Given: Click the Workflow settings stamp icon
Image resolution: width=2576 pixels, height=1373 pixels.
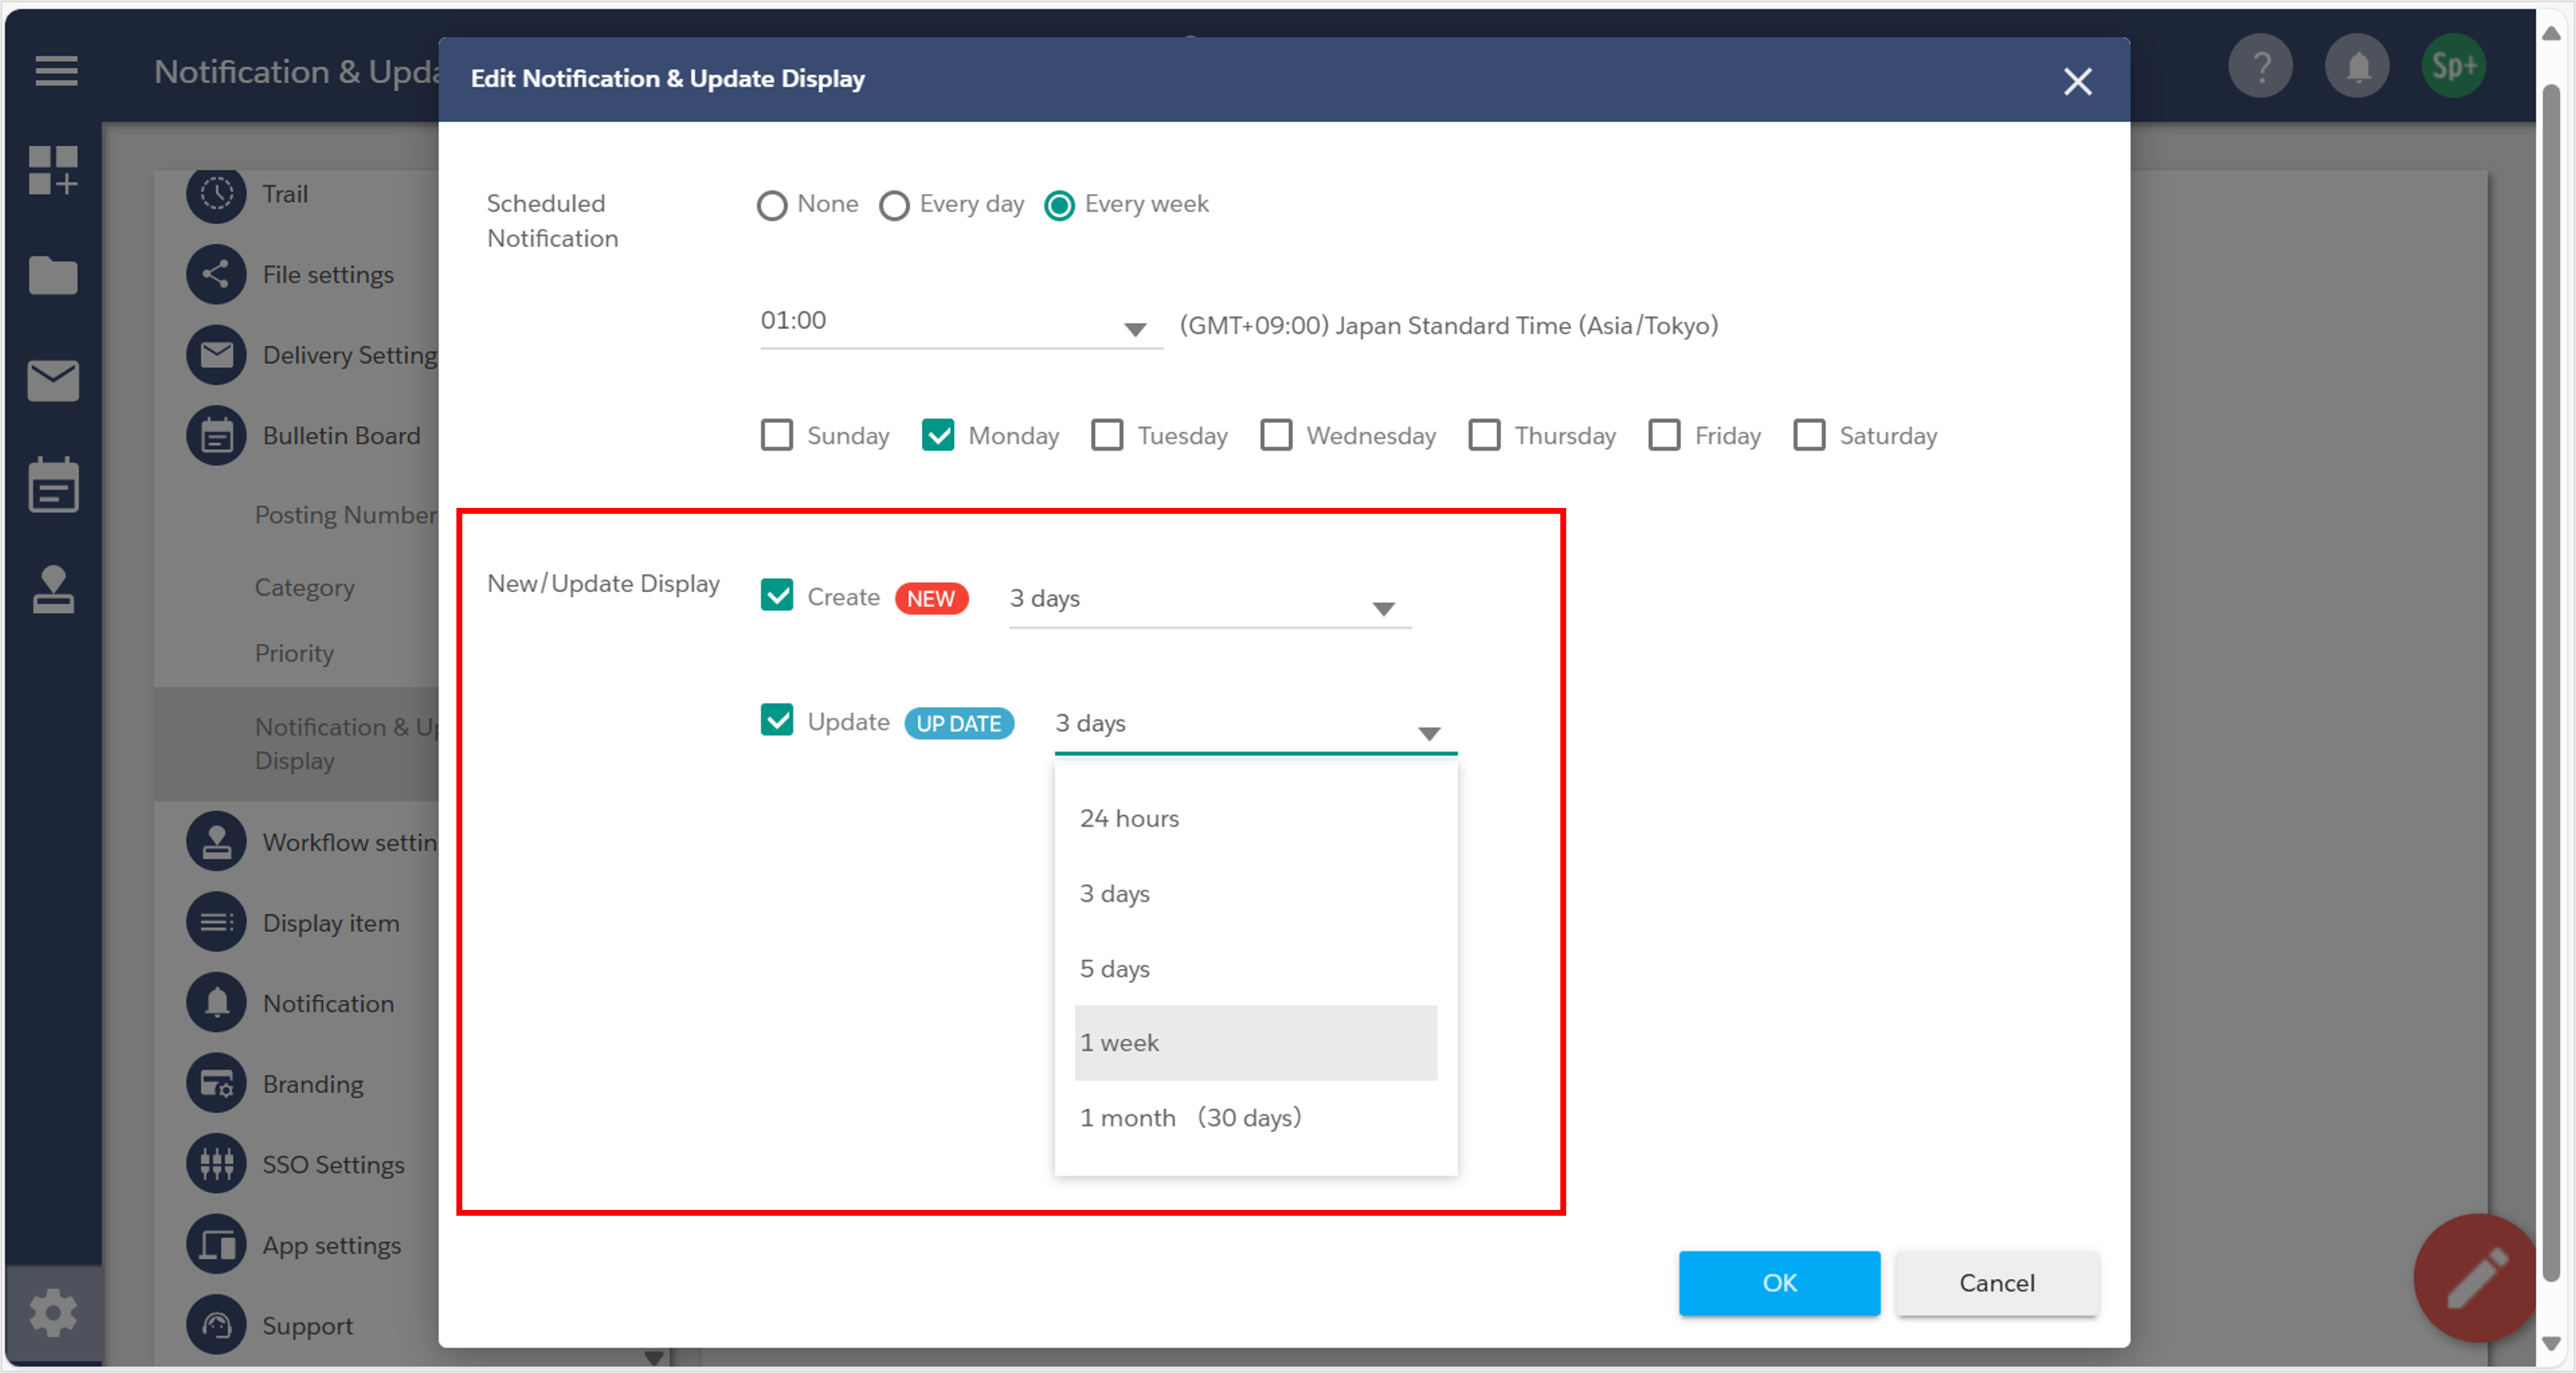Looking at the screenshot, I should (216, 842).
